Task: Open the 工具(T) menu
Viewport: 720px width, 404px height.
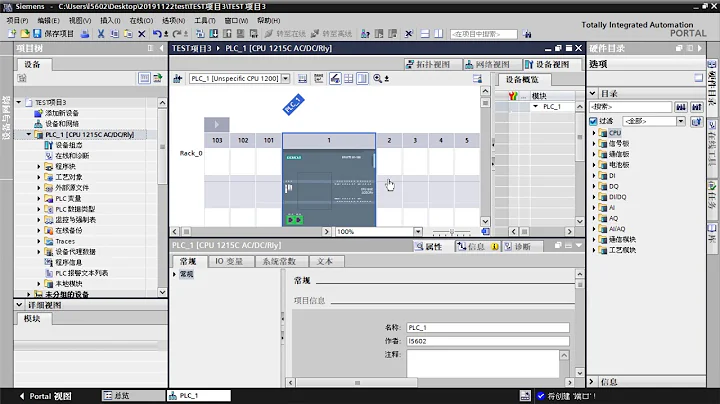Action: pos(205,21)
